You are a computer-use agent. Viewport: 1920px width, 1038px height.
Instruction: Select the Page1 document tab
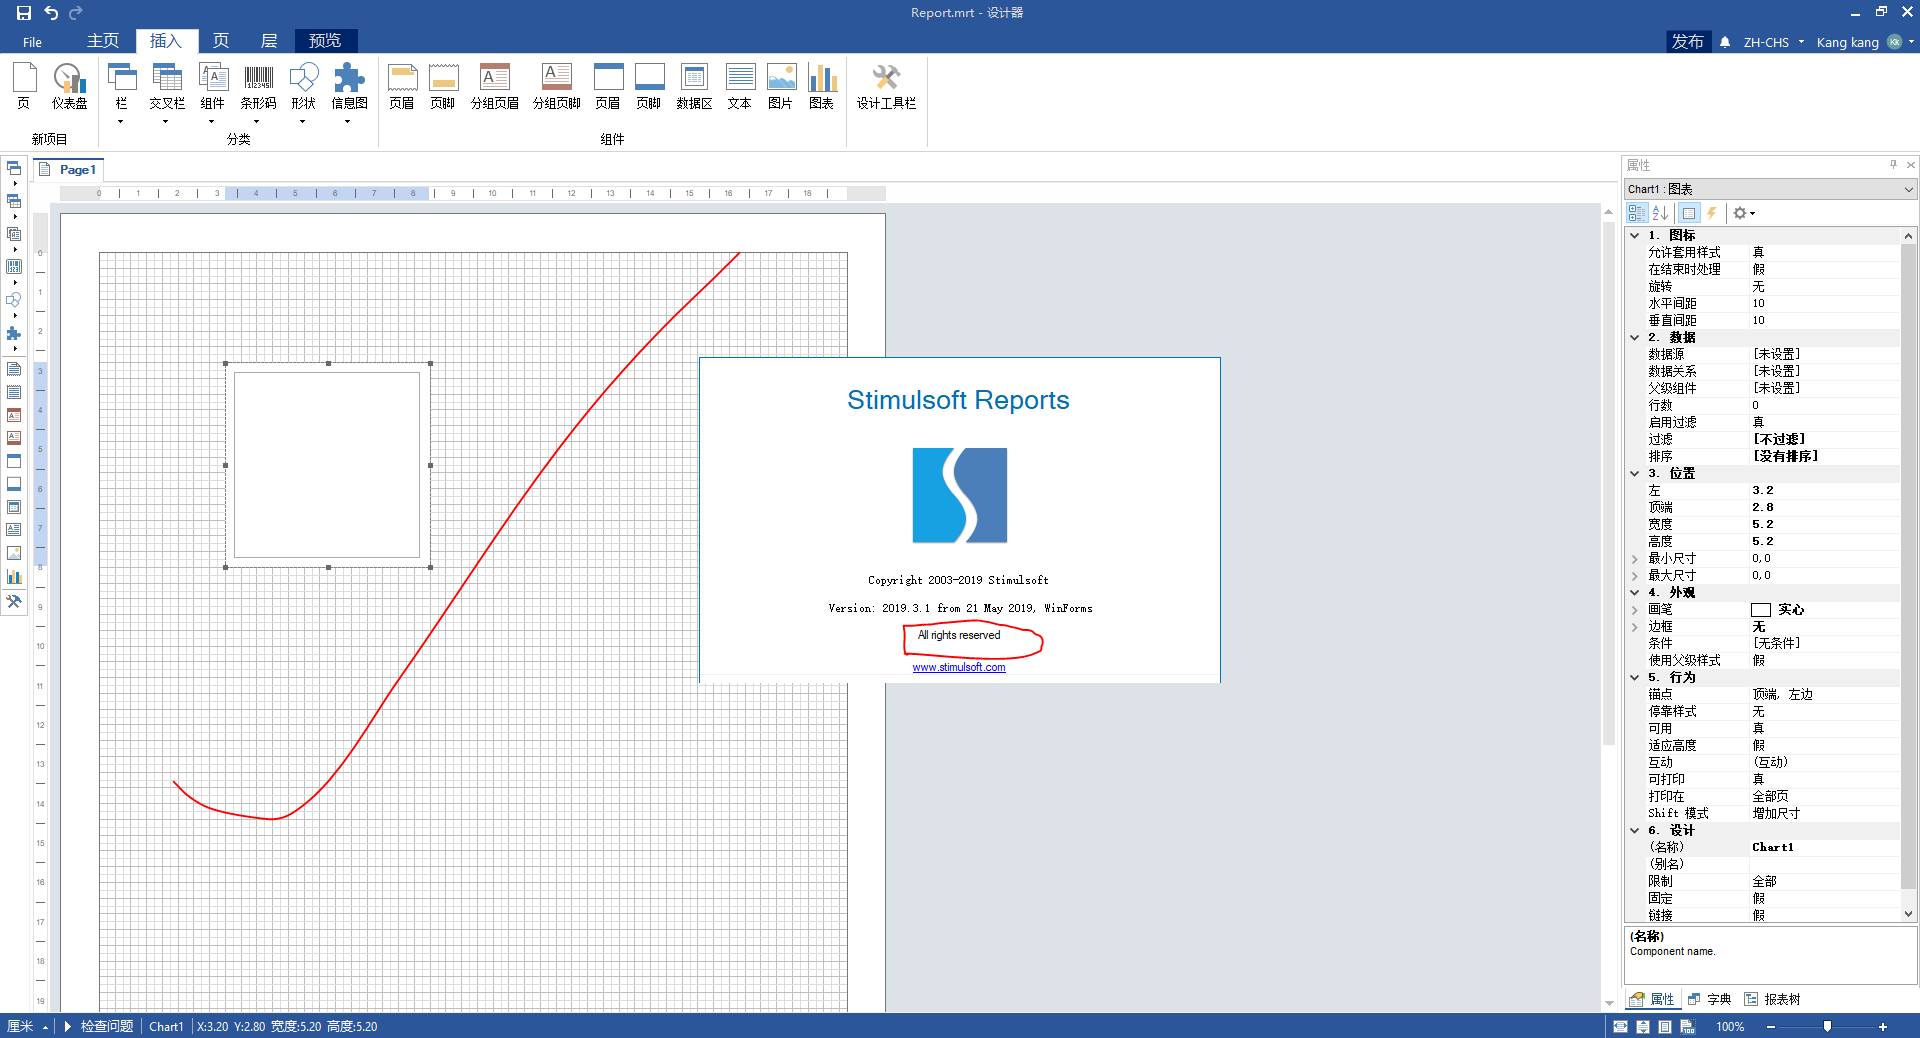(69, 170)
